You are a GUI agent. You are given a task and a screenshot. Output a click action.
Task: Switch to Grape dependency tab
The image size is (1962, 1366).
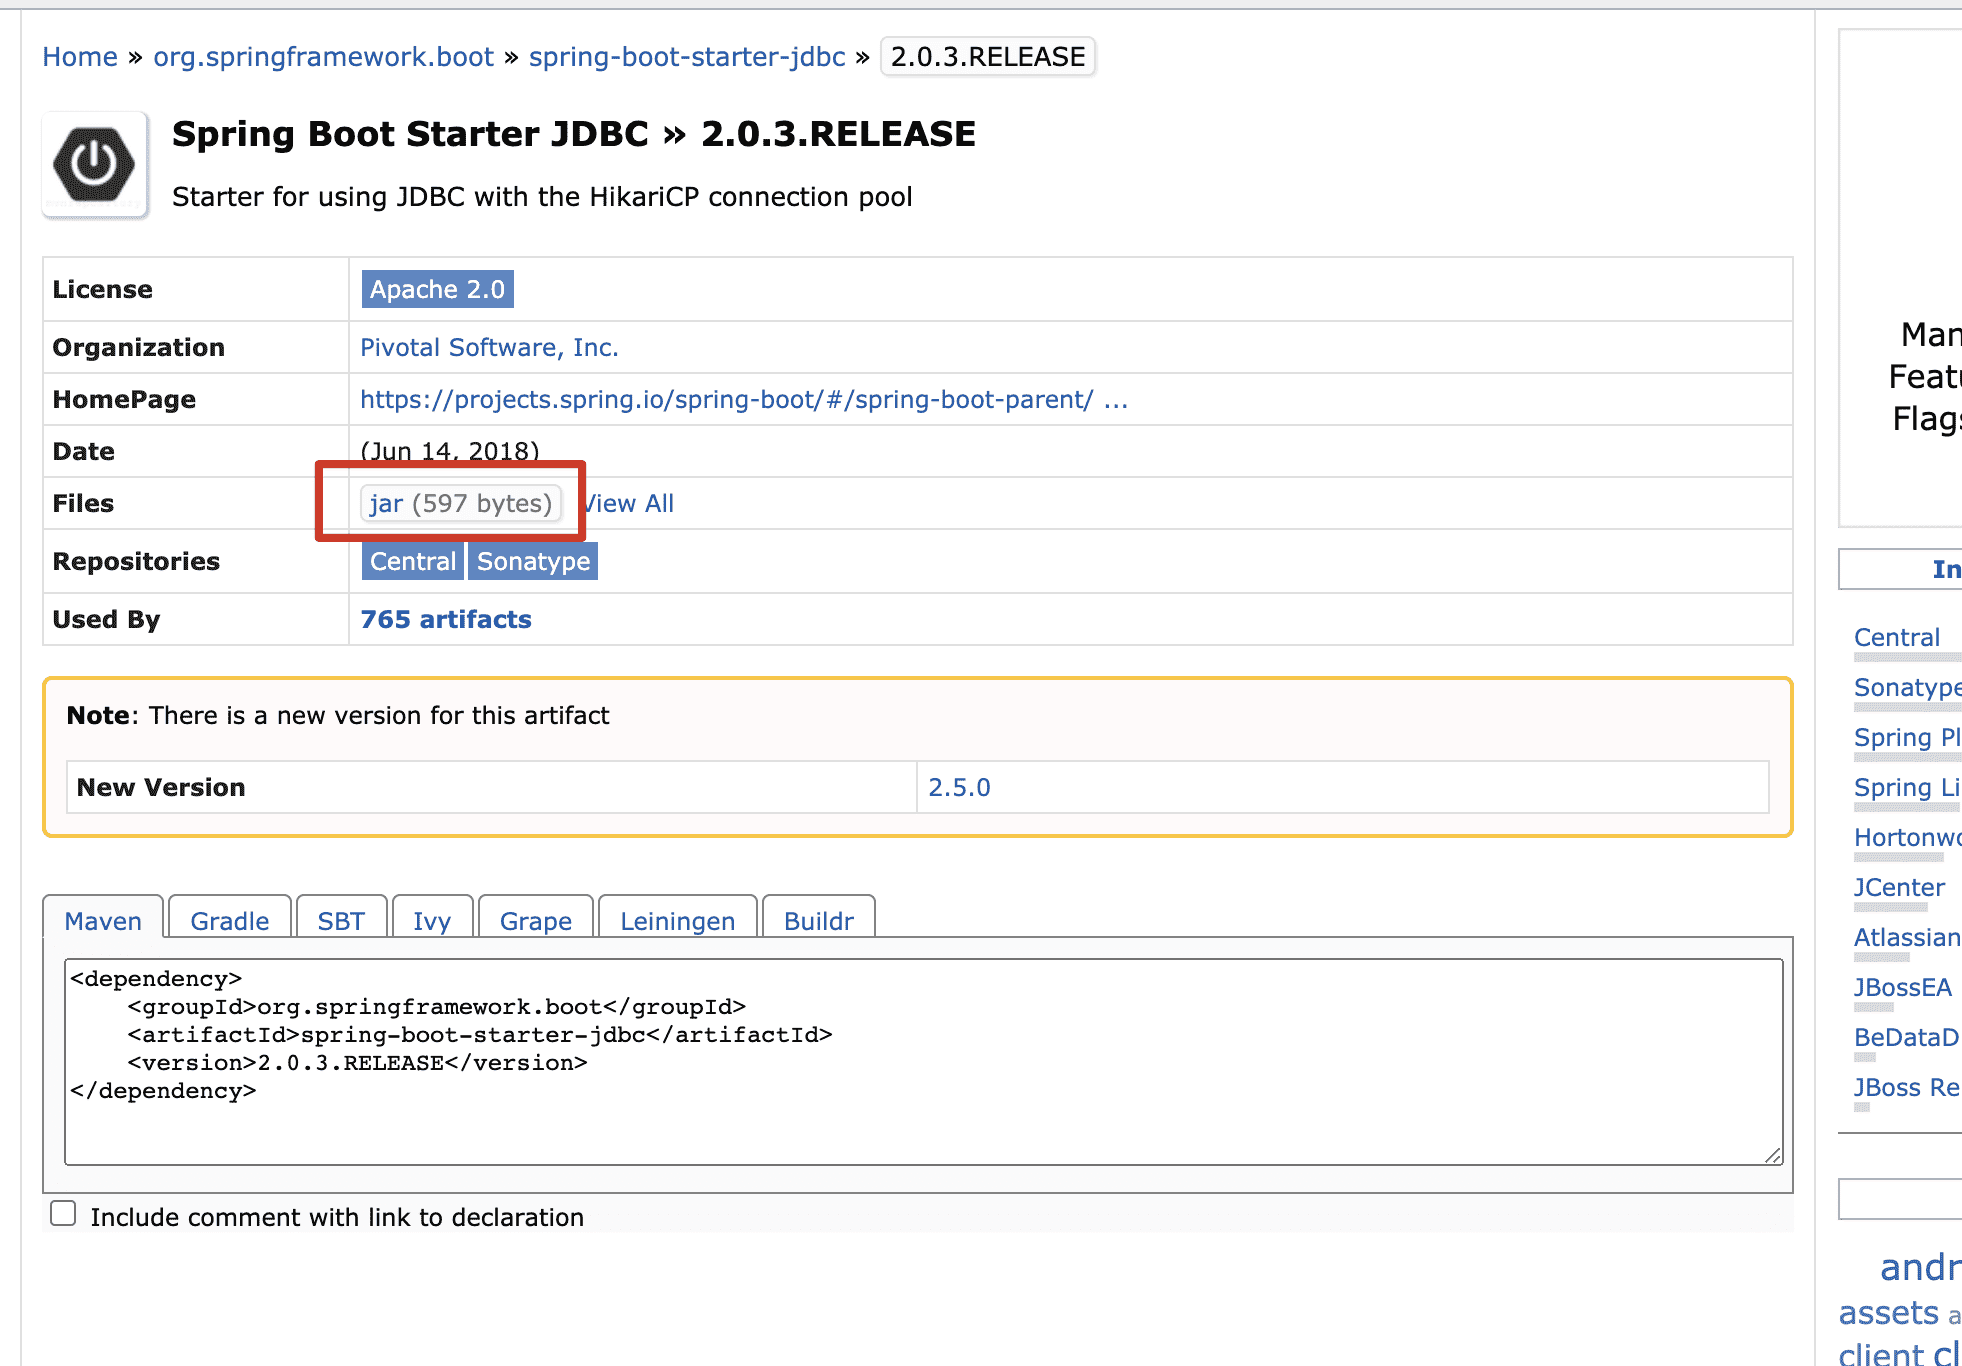point(535,920)
